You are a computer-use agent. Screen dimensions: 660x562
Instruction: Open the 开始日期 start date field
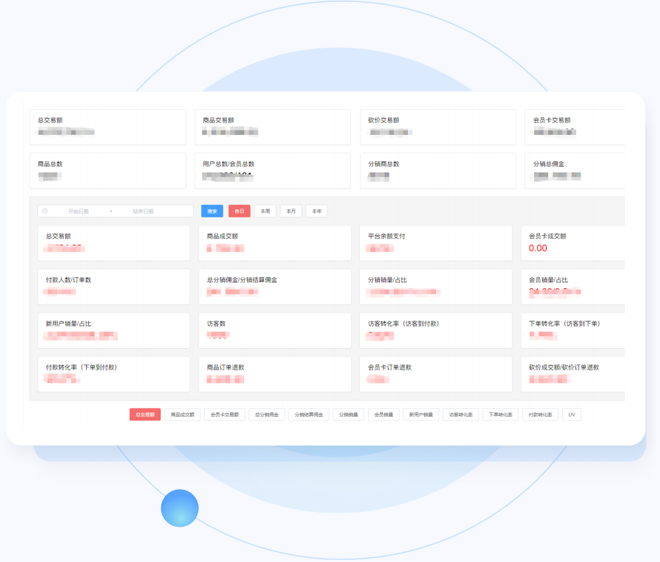pos(78,211)
